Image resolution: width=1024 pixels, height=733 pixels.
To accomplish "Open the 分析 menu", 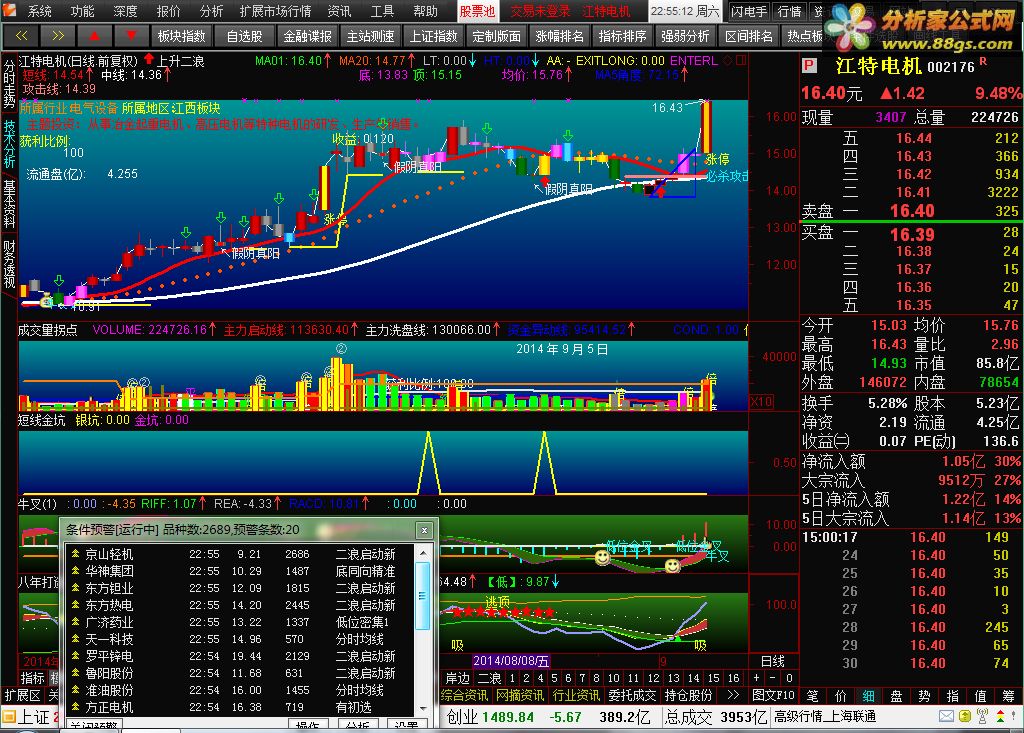I will pos(212,11).
